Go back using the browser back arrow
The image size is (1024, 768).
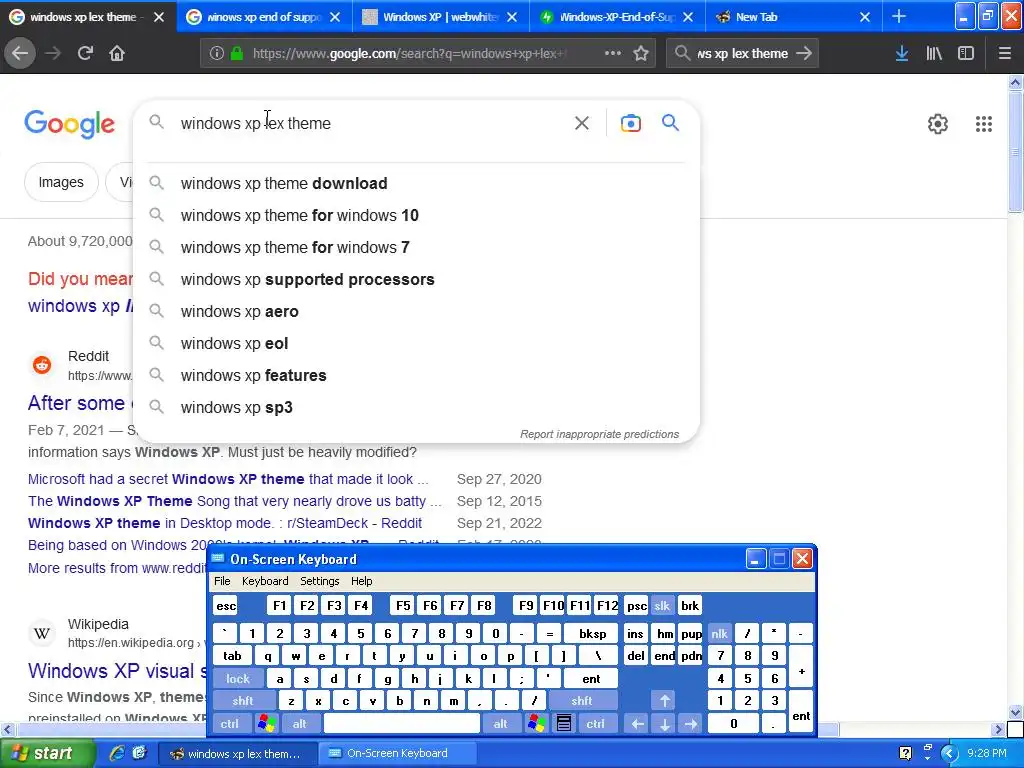[x=20, y=53]
